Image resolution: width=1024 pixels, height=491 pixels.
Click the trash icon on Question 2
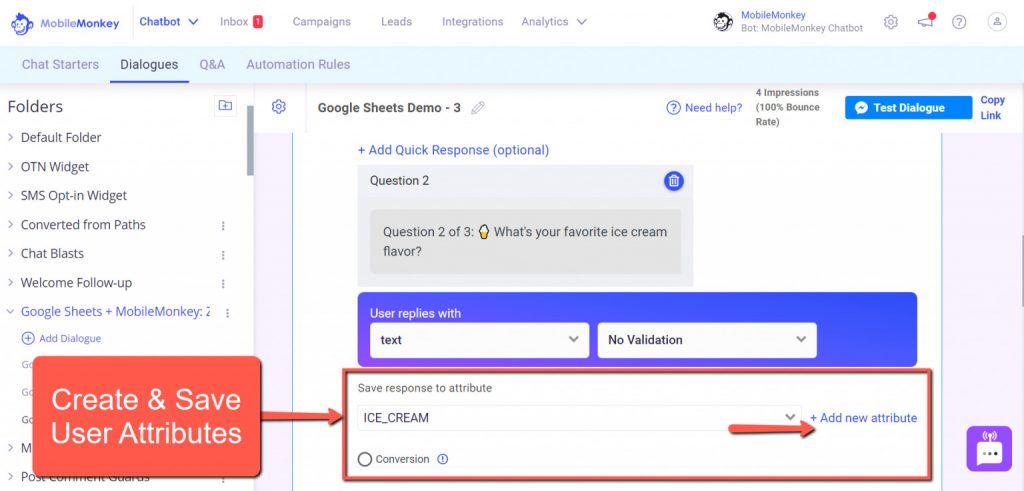[674, 181]
